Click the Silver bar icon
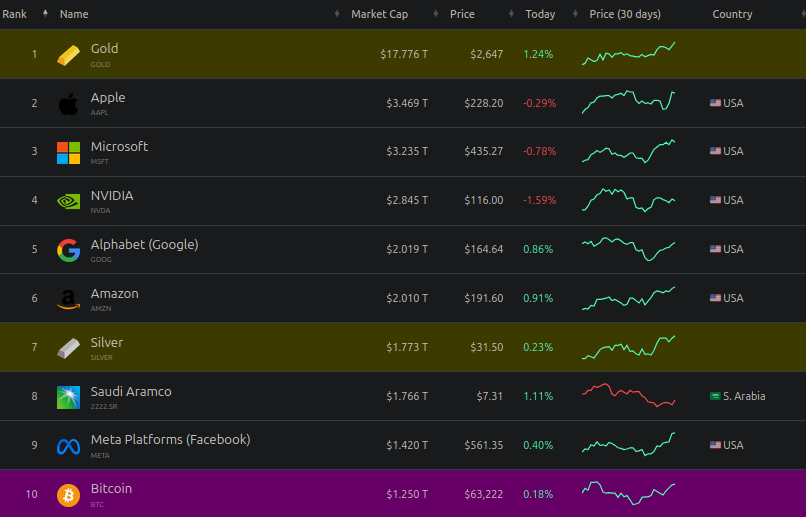The width and height of the screenshot is (806, 517). point(68,348)
